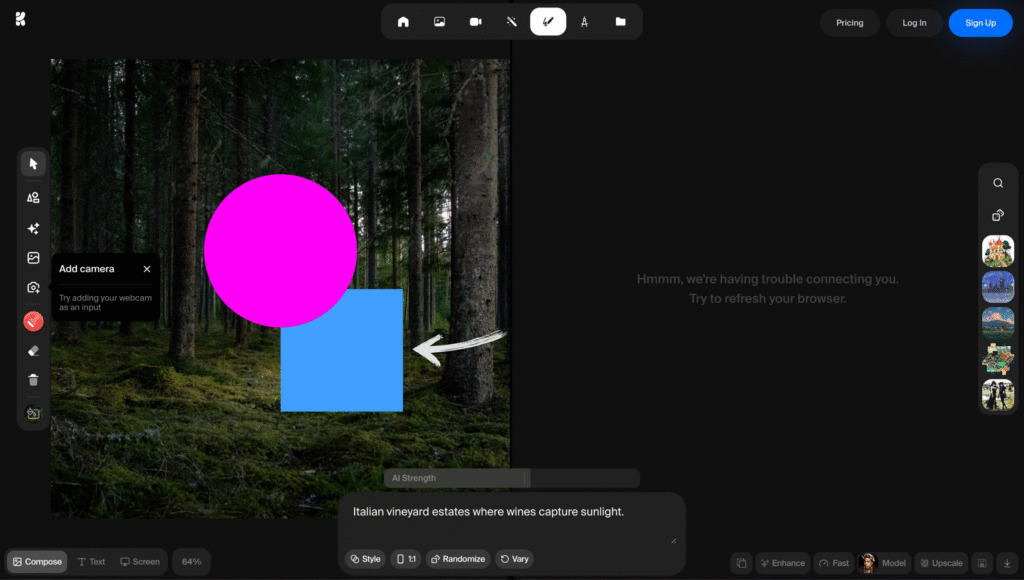Screen dimensions: 1024x580
Task: Click the Sign Up button
Action: pyautogui.click(x=980, y=22)
